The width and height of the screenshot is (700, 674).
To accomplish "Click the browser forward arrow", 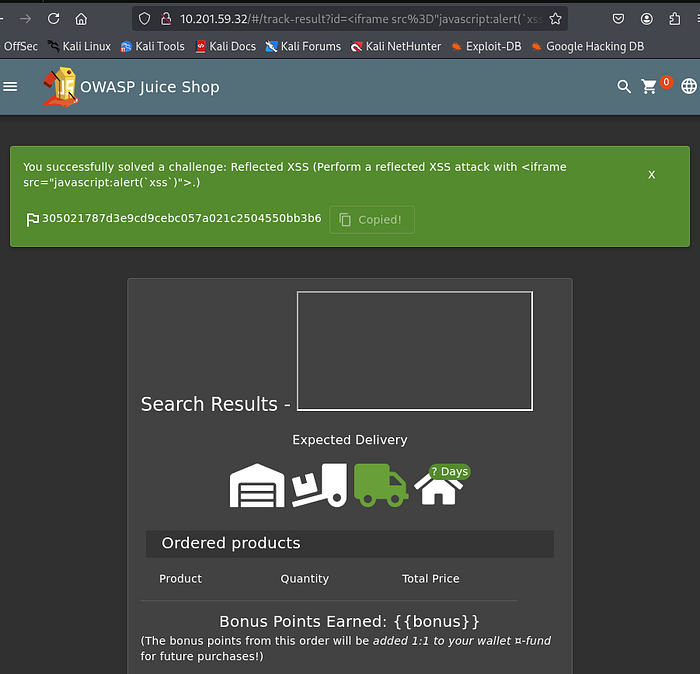I will 25,19.
